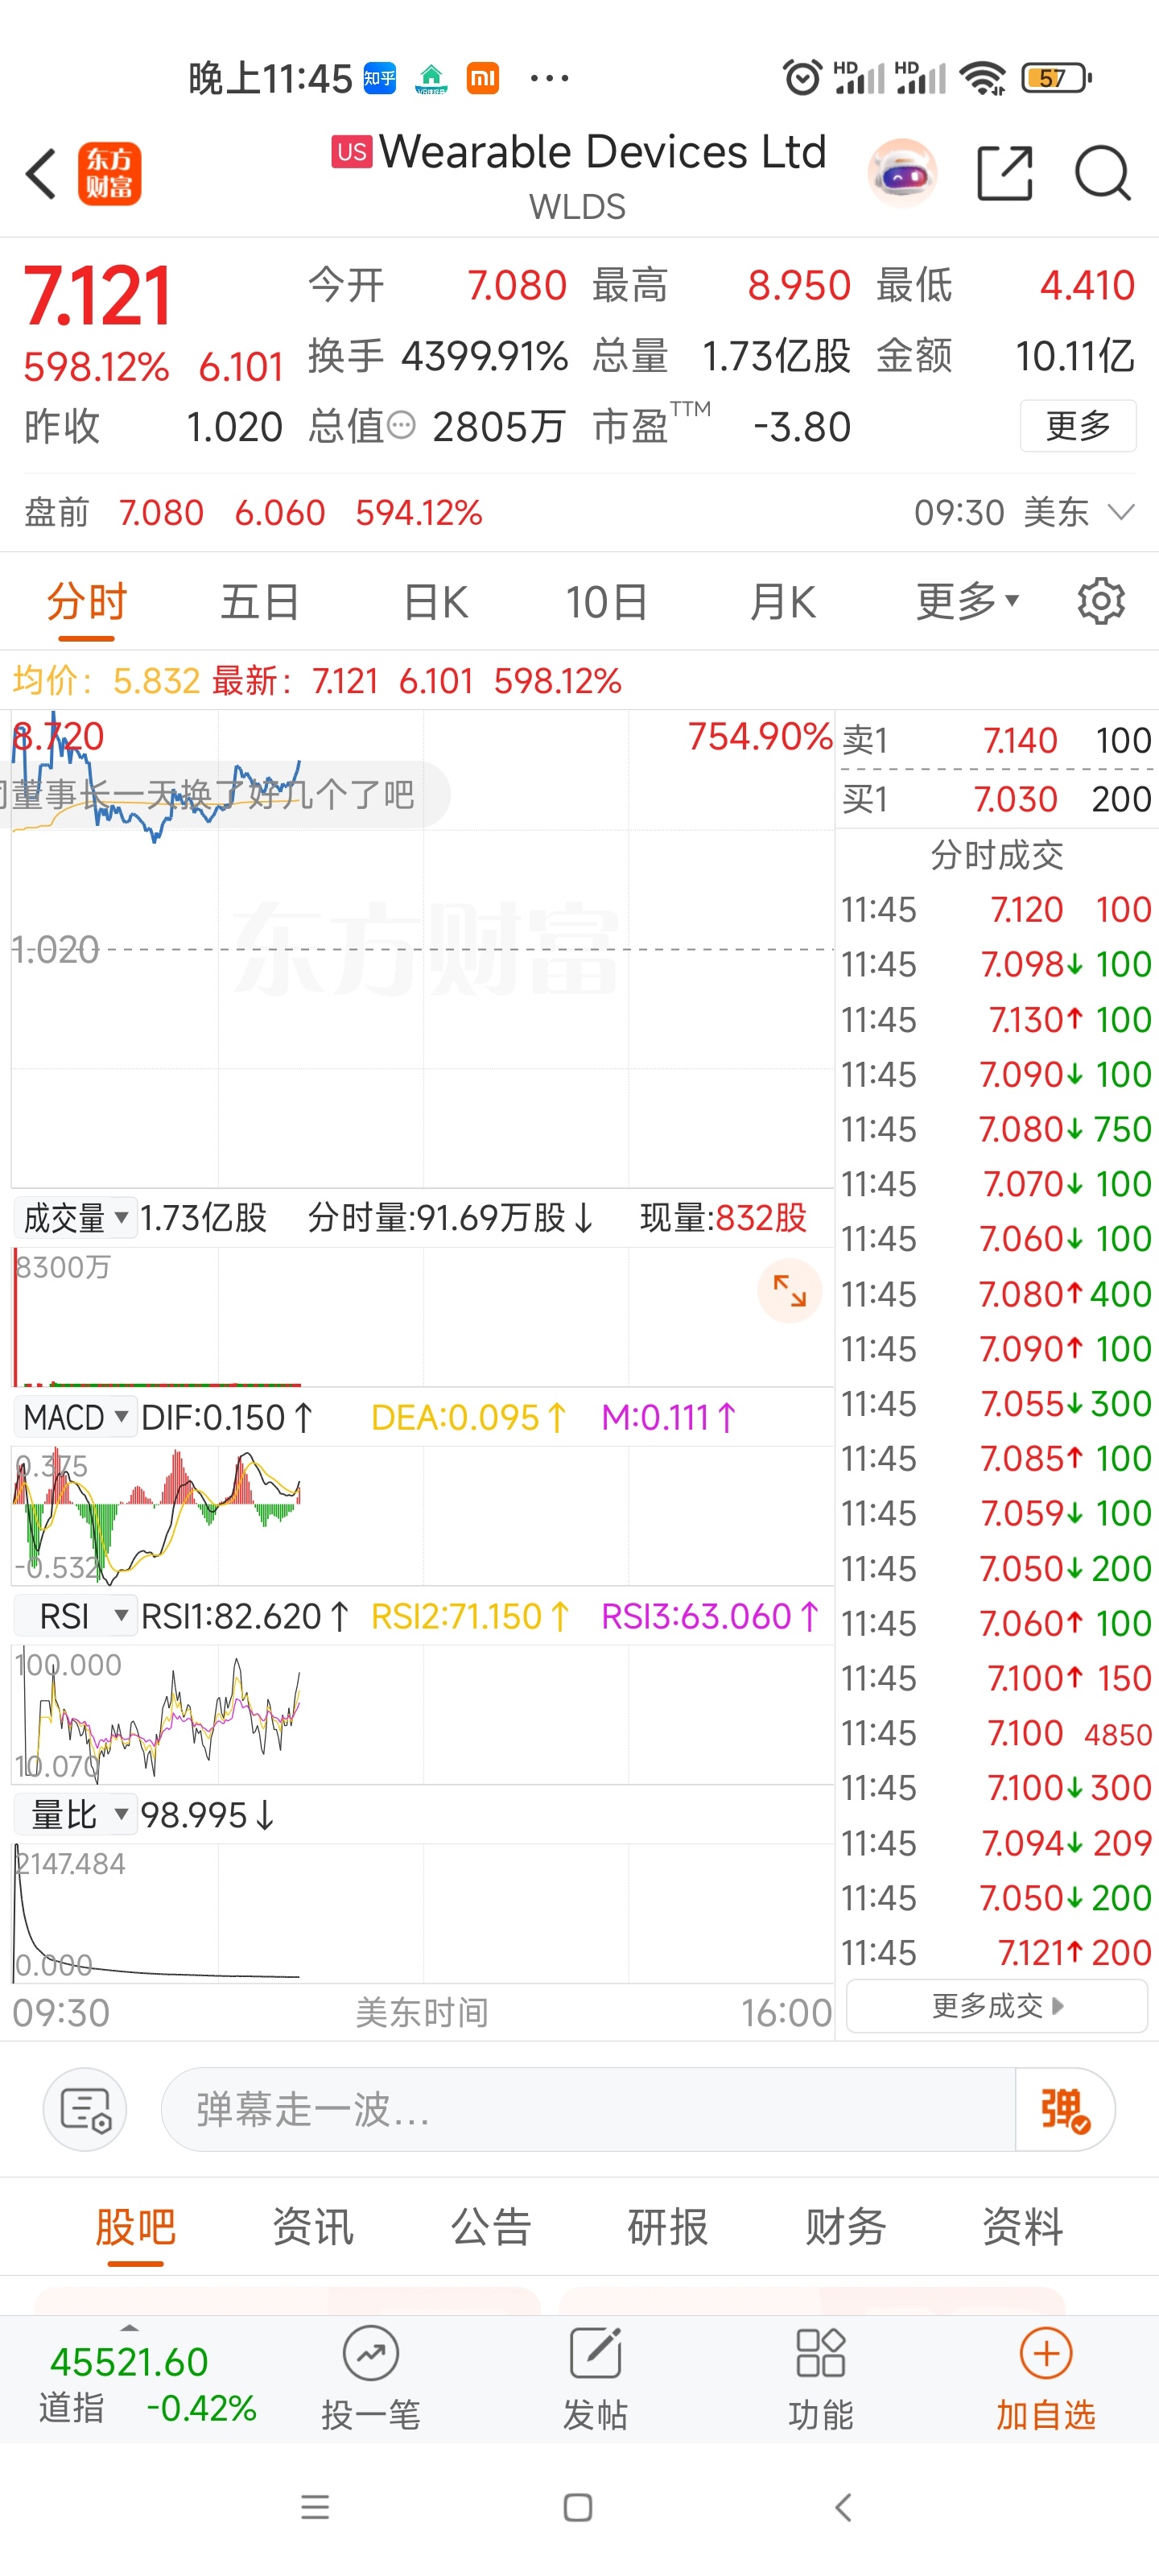The height and width of the screenshot is (2576, 1159).
Task: Tap the Zhihu notification icon
Action: (x=380, y=78)
